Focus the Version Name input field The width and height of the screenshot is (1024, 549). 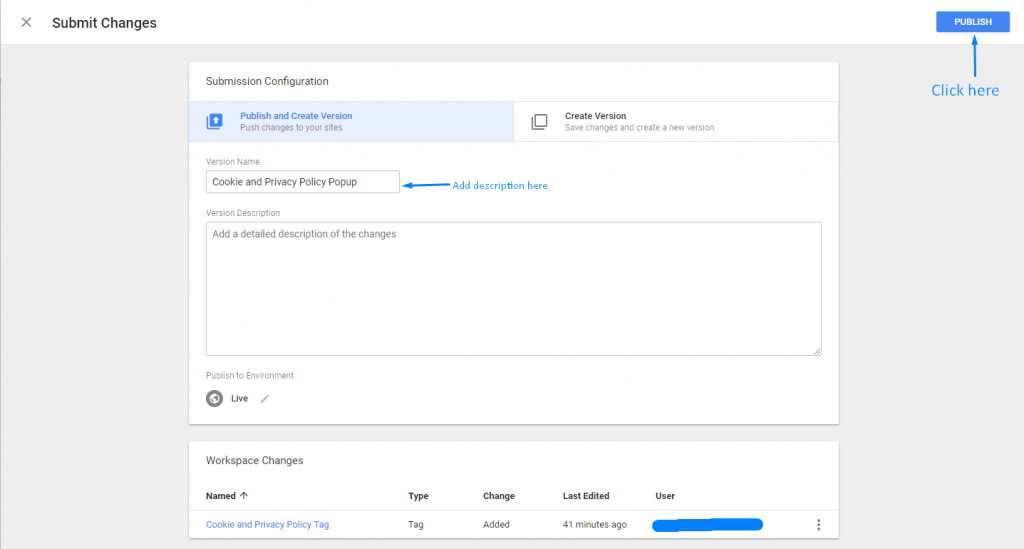tap(302, 181)
